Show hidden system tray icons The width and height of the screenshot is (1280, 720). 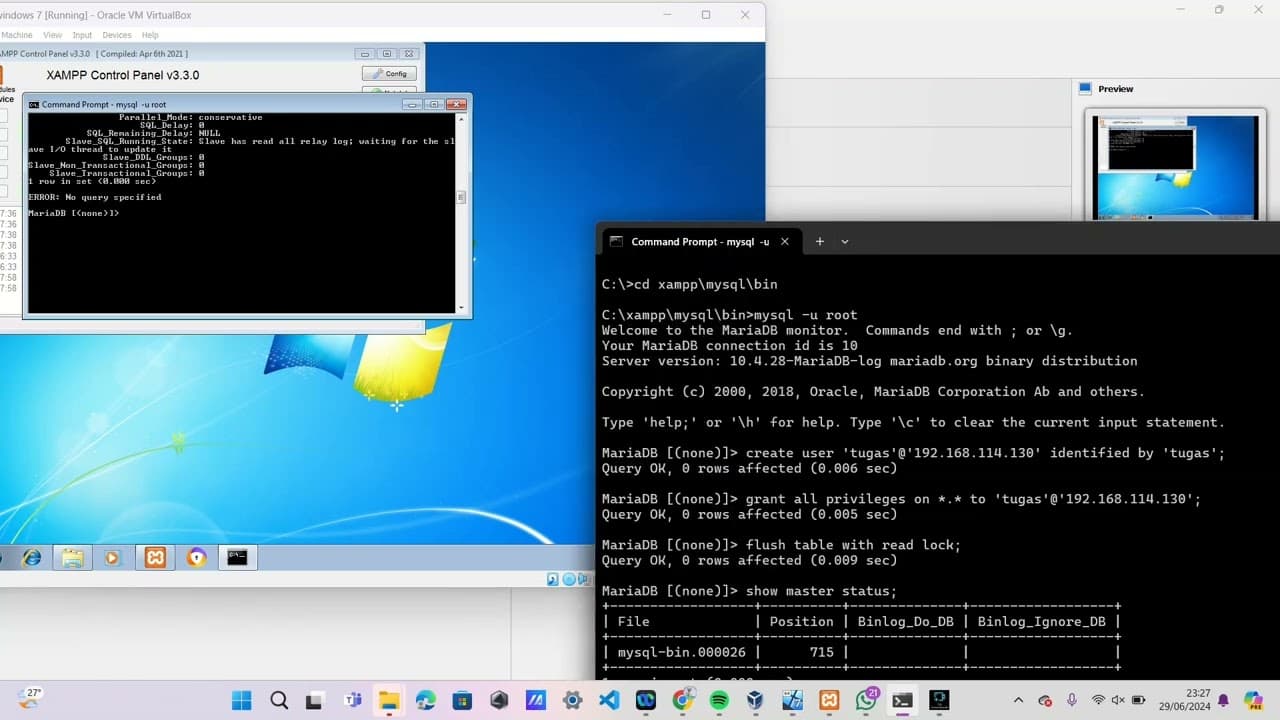point(1018,700)
